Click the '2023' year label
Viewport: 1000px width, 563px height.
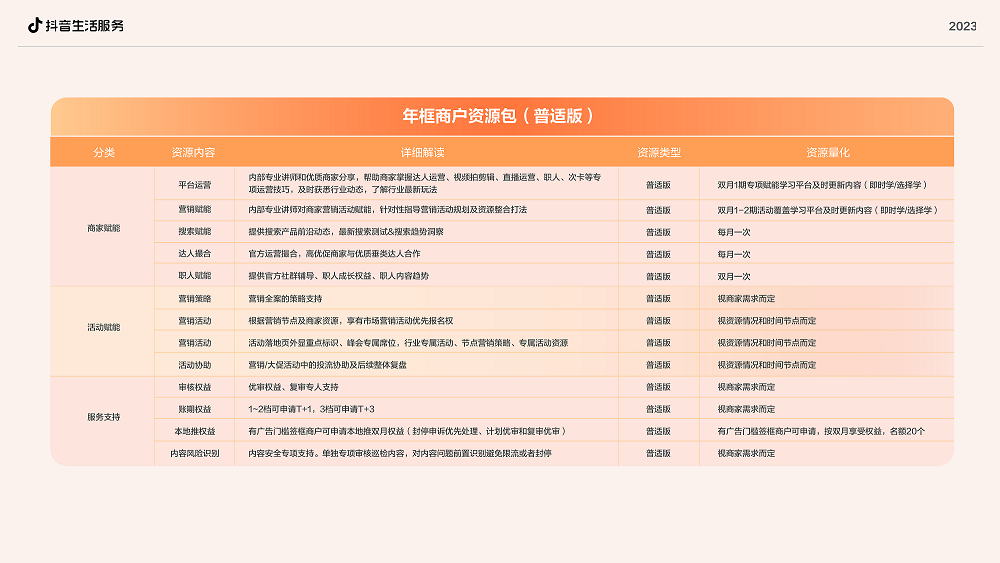[962, 26]
